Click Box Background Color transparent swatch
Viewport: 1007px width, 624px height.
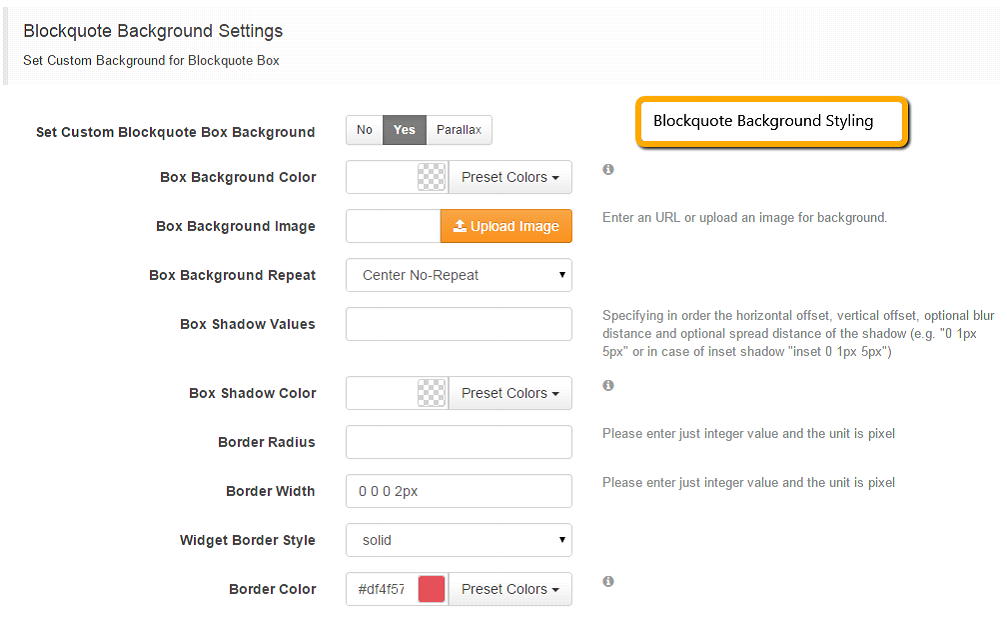(432, 177)
